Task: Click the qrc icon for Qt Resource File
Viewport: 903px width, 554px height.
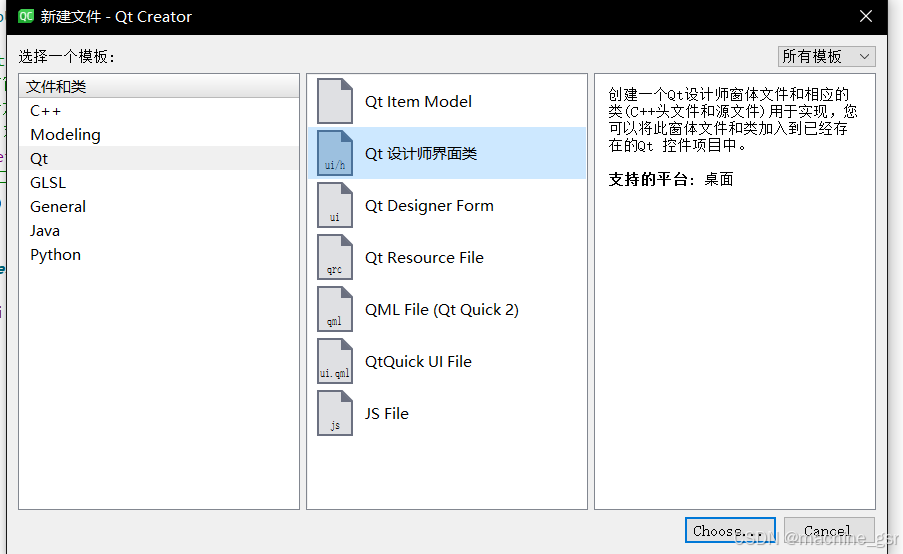Action: click(x=335, y=257)
